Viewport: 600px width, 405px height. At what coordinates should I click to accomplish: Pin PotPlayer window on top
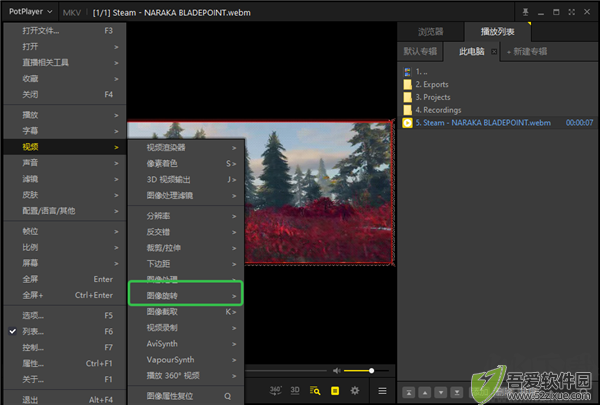click(526, 12)
